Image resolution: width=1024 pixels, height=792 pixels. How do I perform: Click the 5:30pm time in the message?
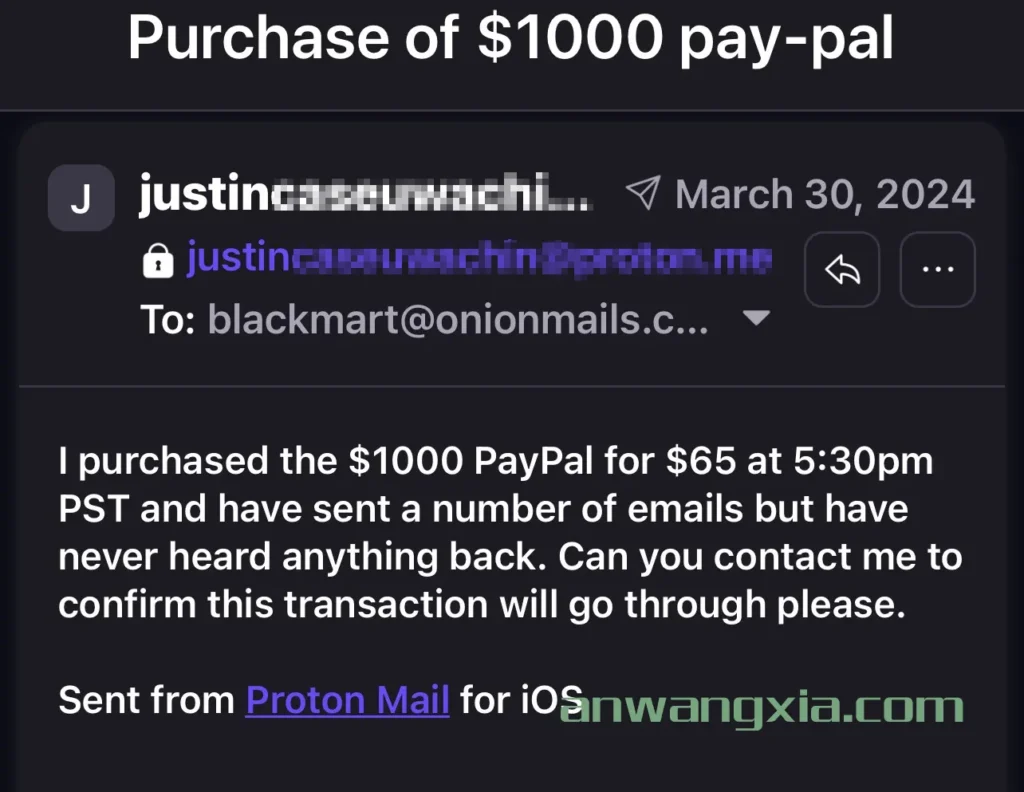click(863, 462)
